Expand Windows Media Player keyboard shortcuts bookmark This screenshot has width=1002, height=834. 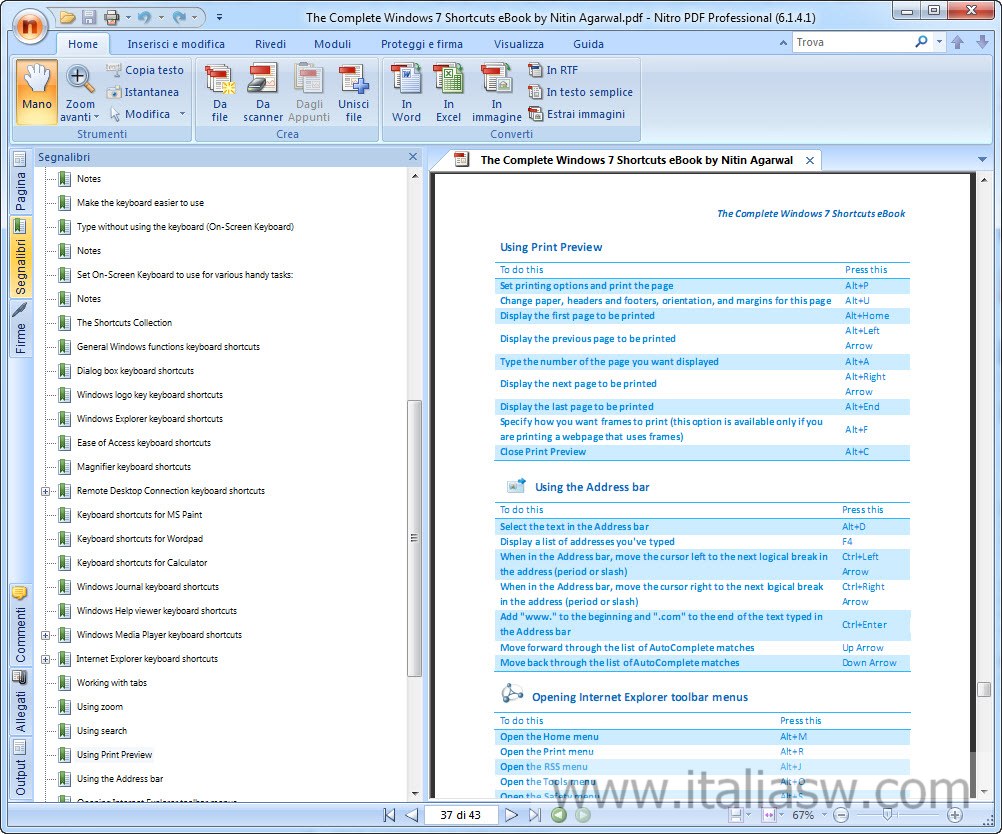[45, 635]
